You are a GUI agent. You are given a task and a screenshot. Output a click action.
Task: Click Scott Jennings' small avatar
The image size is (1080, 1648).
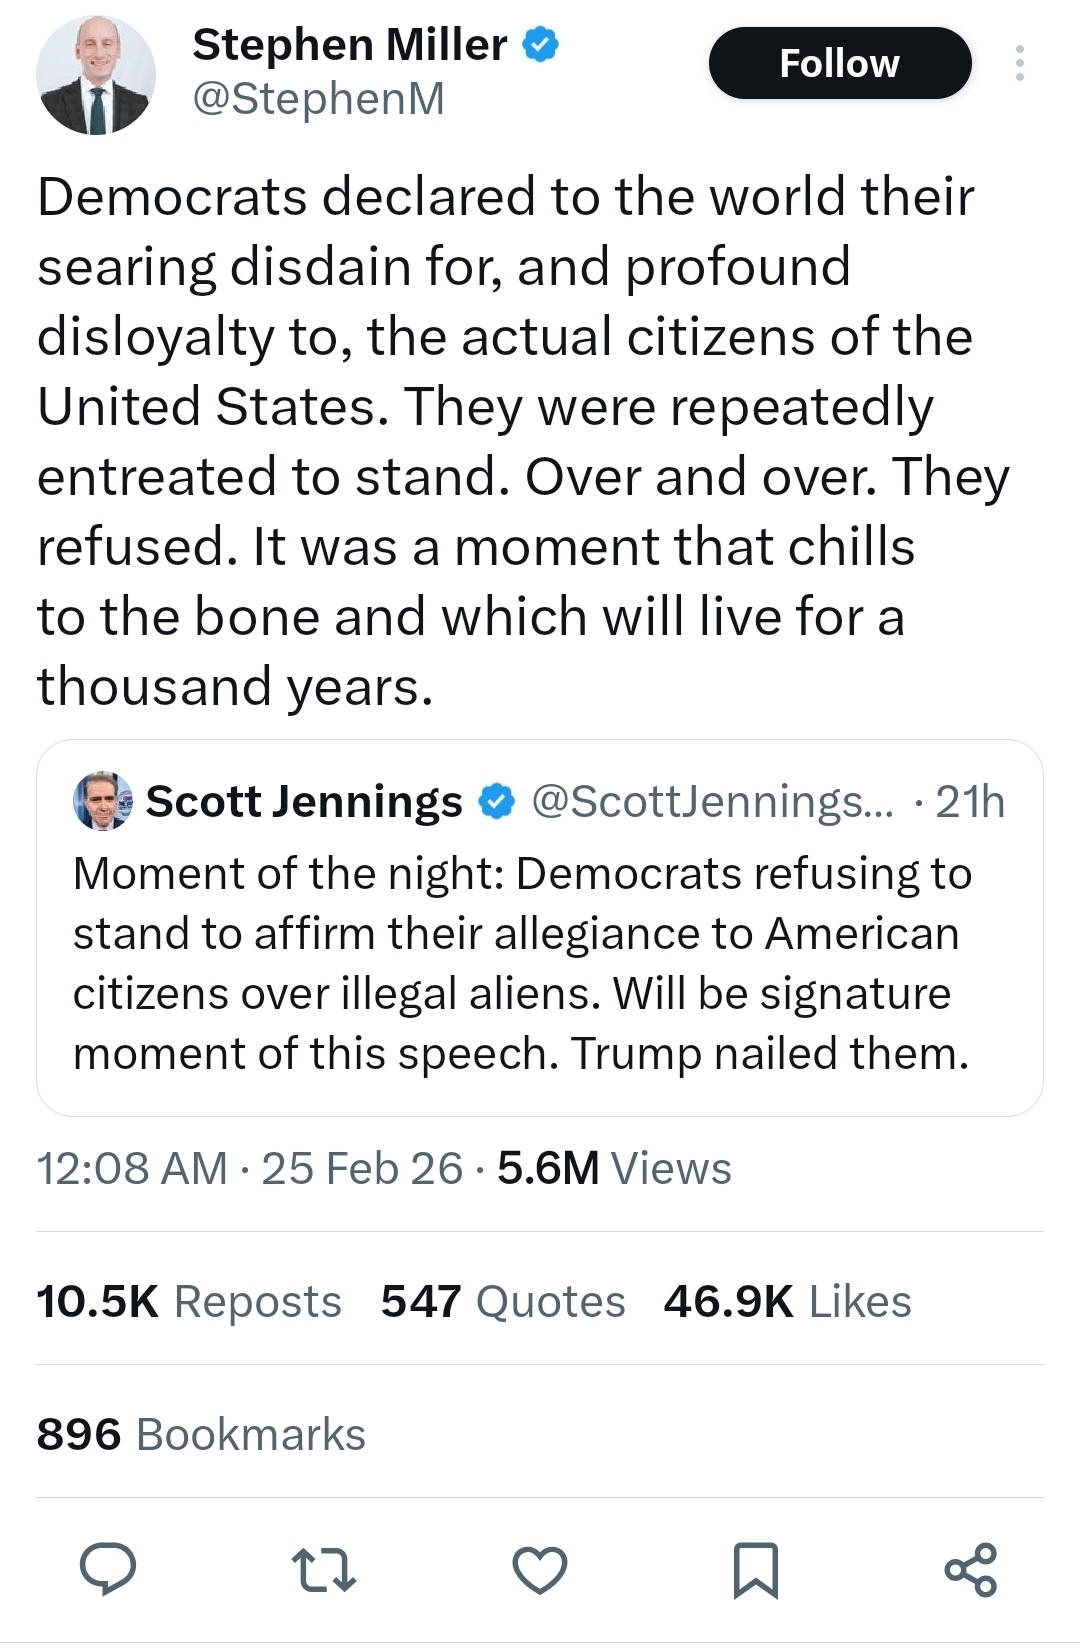[103, 801]
